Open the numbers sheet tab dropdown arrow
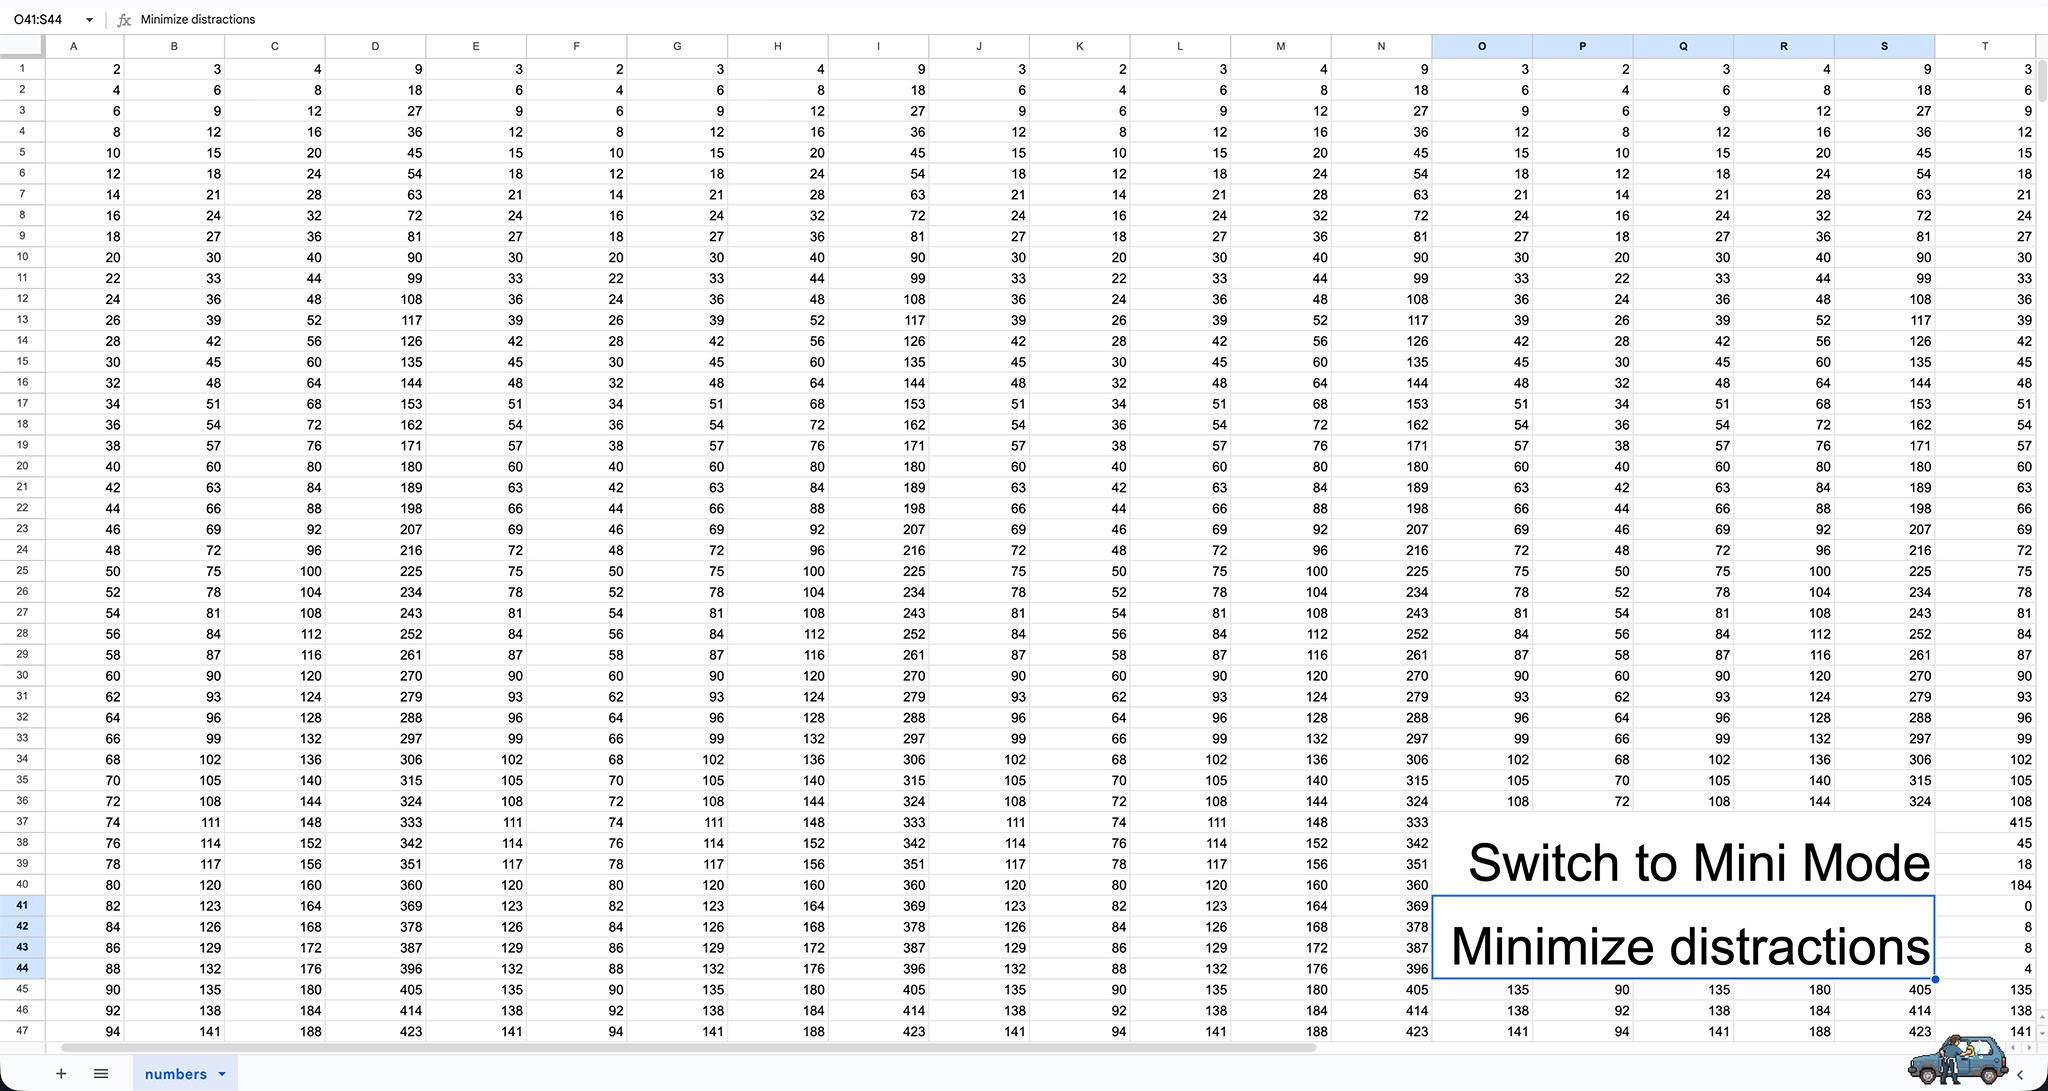This screenshot has height=1091, width=2048. [x=222, y=1074]
